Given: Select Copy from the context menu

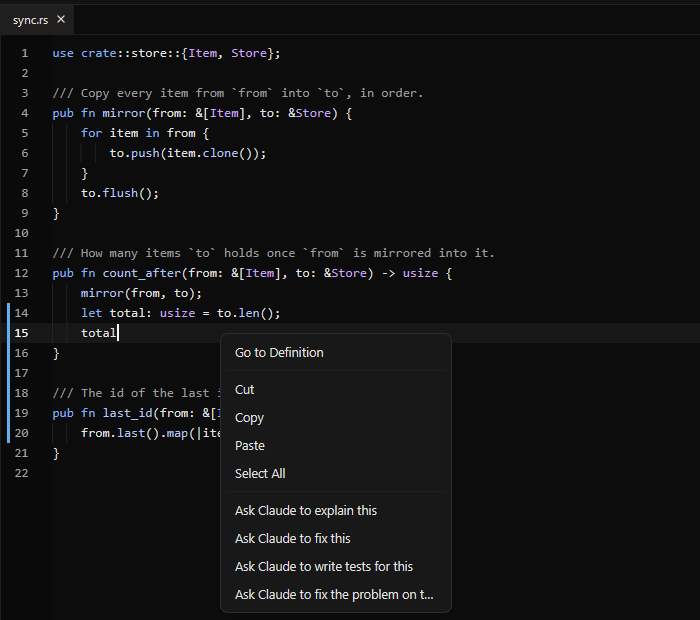Looking at the screenshot, I should coord(336,418).
